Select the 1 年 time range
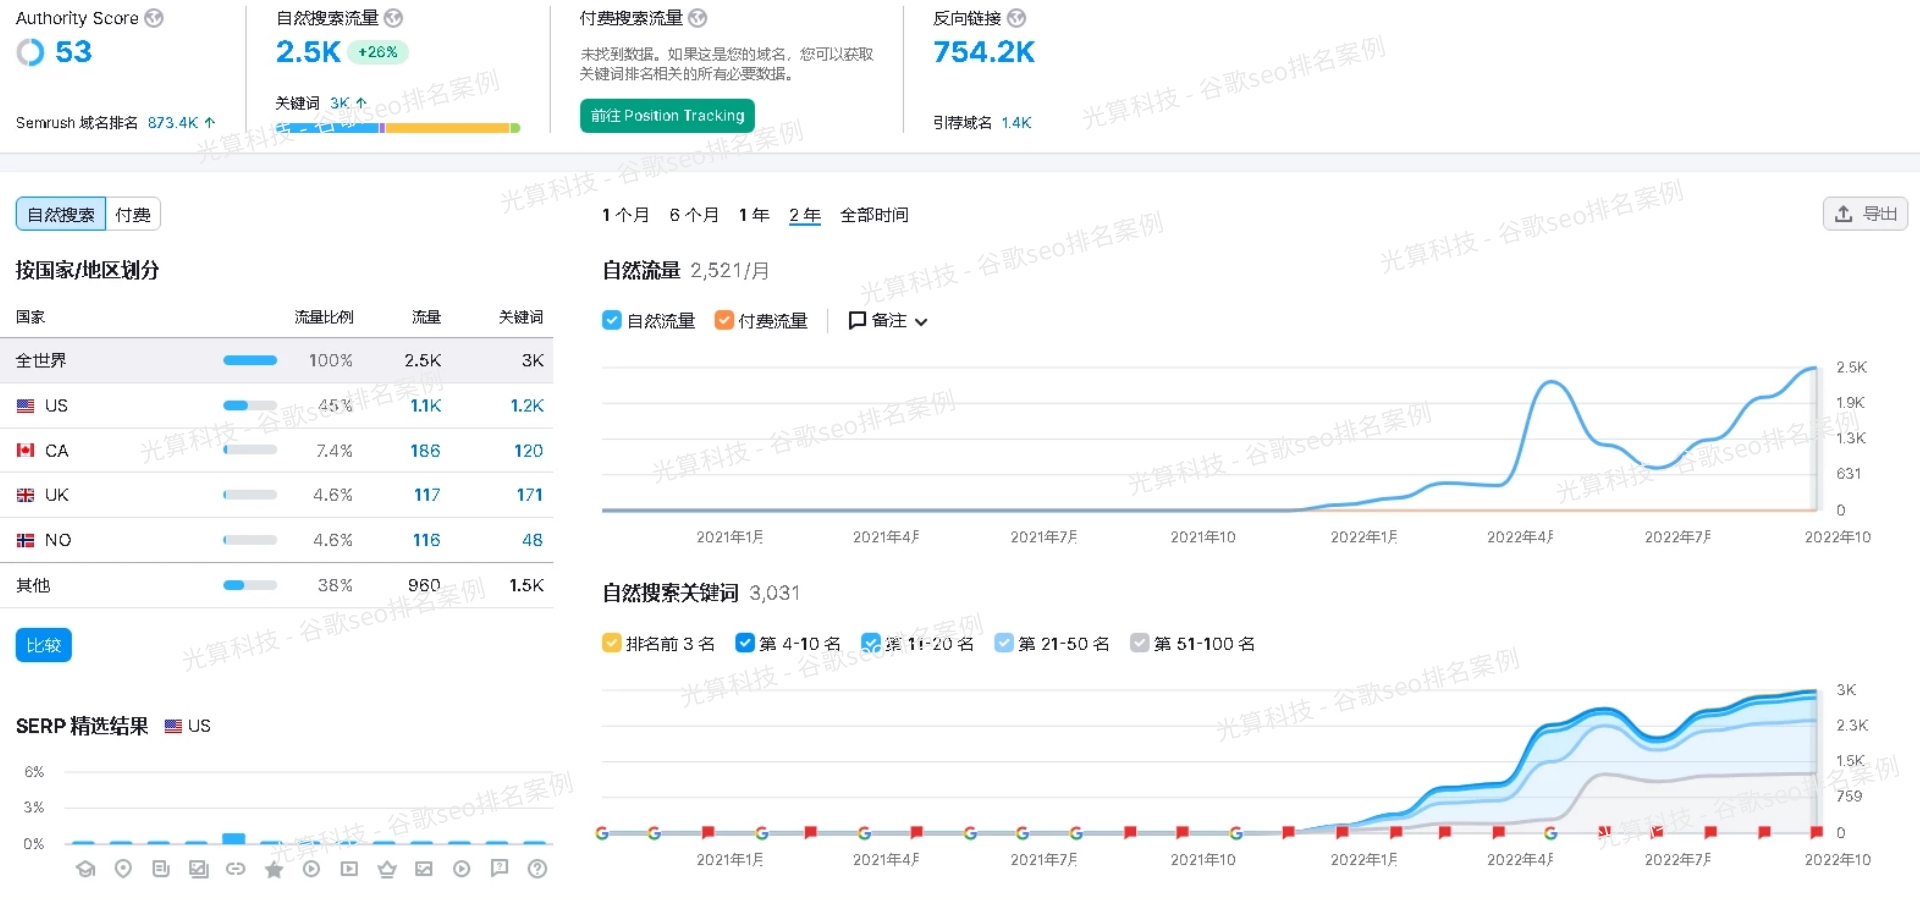This screenshot has width=1920, height=900. click(753, 214)
